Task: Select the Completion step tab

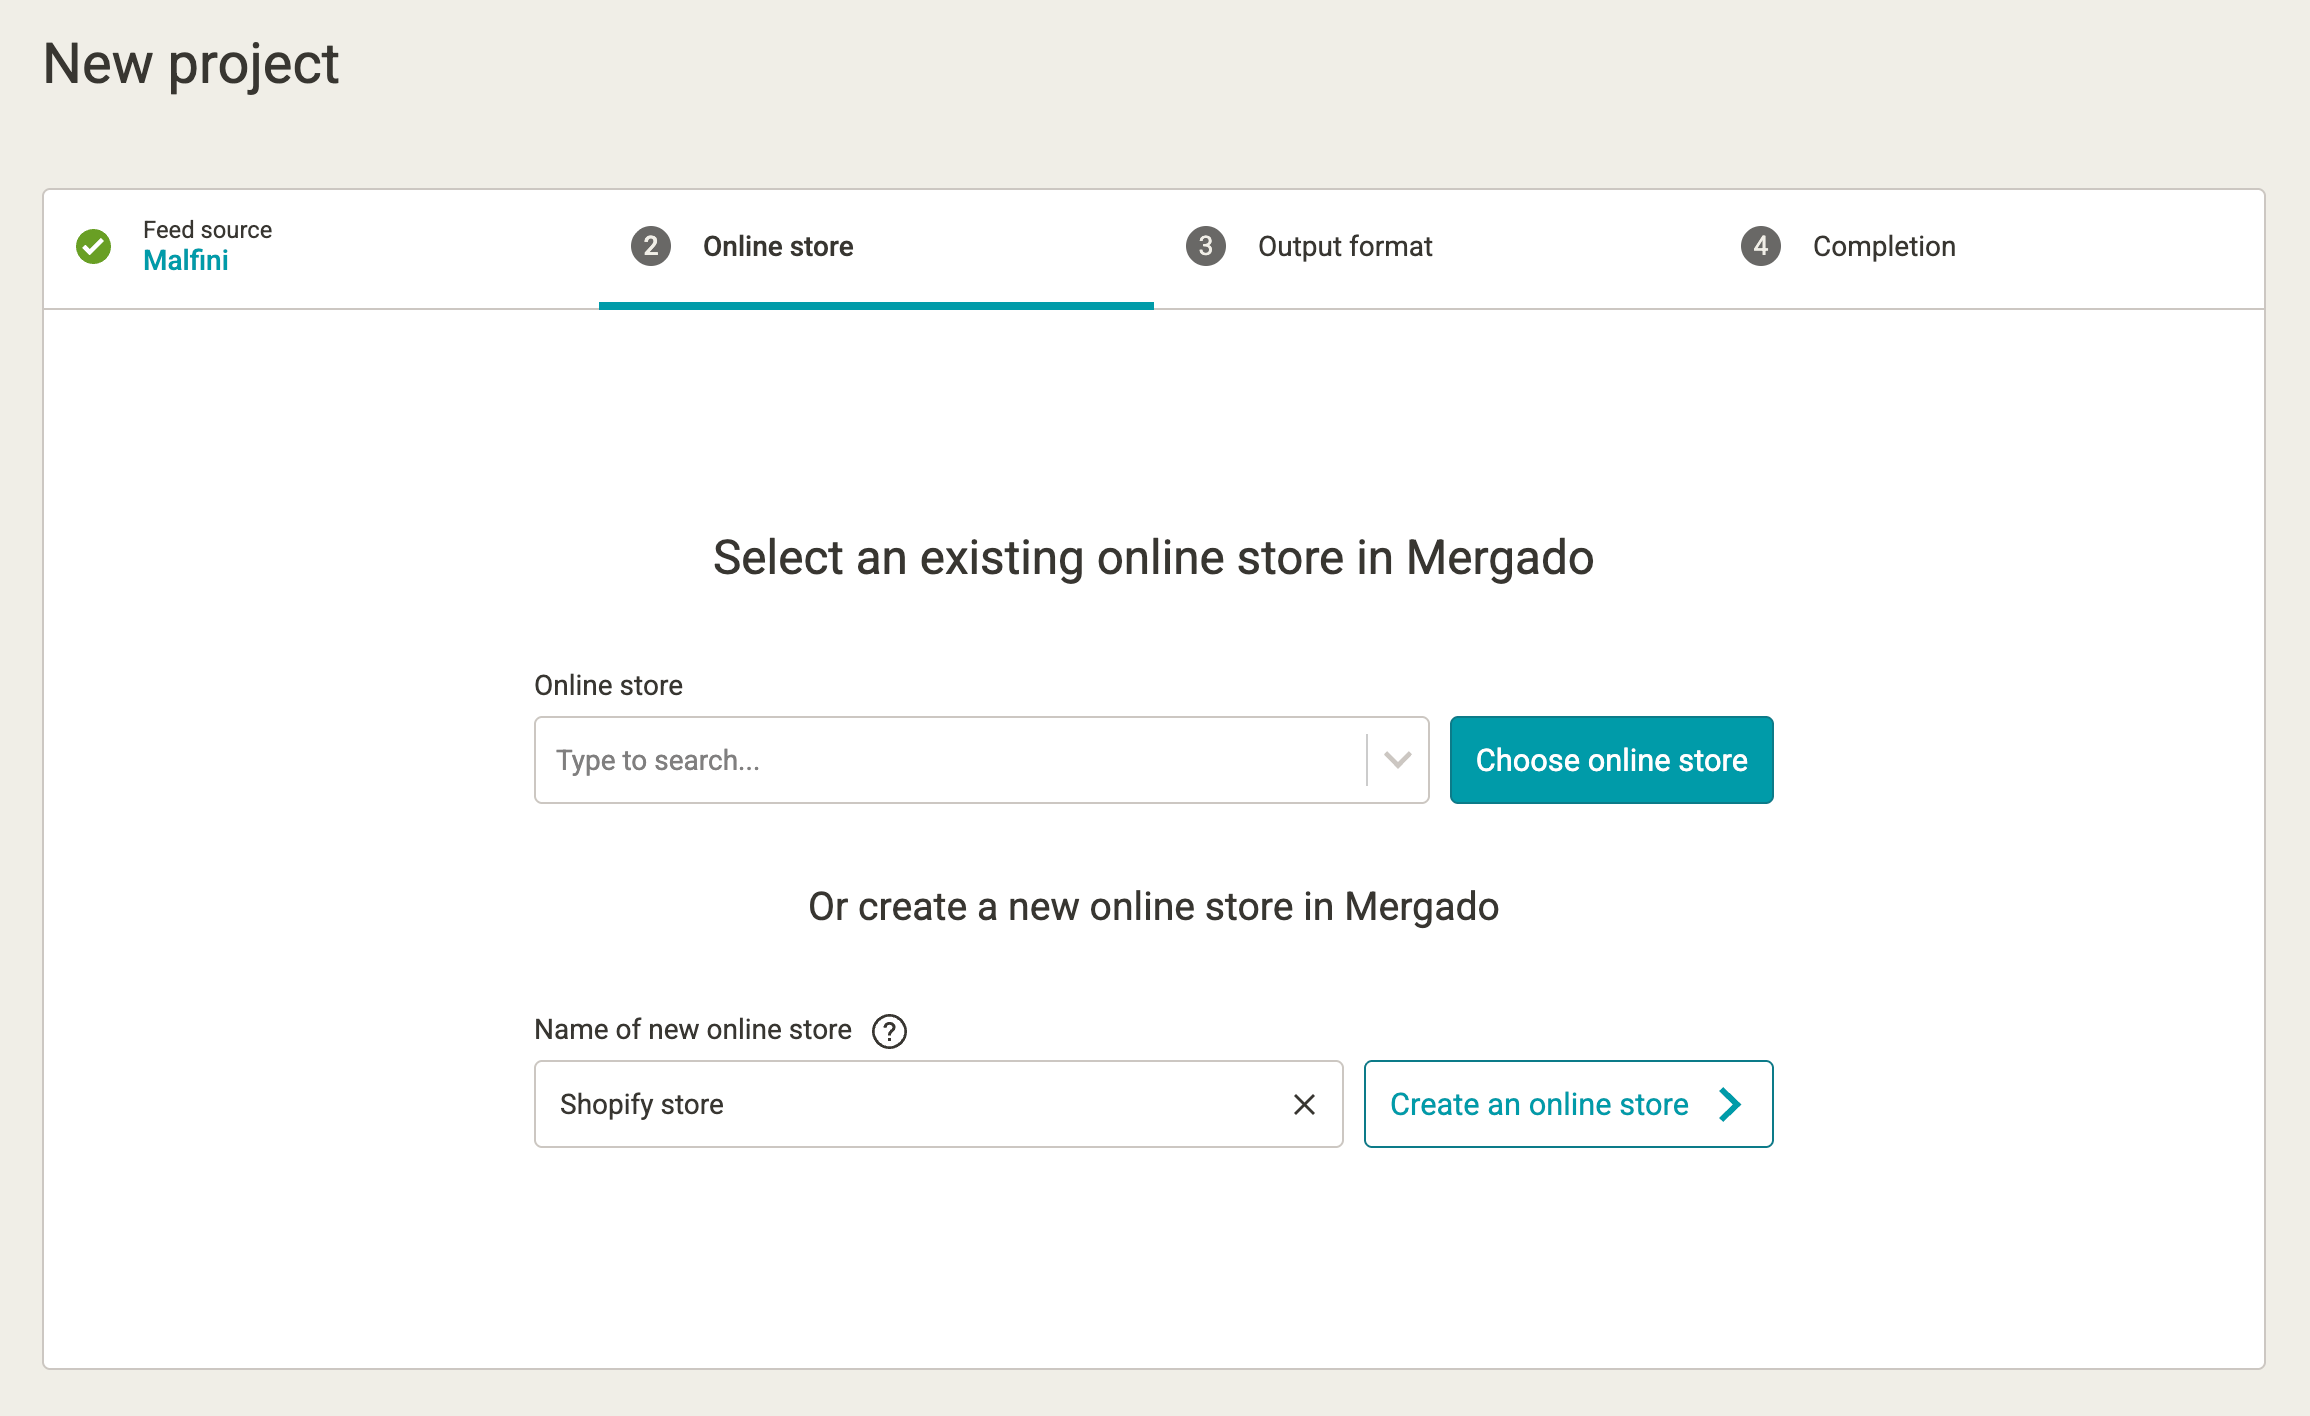Action: (x=1986, y=247)
